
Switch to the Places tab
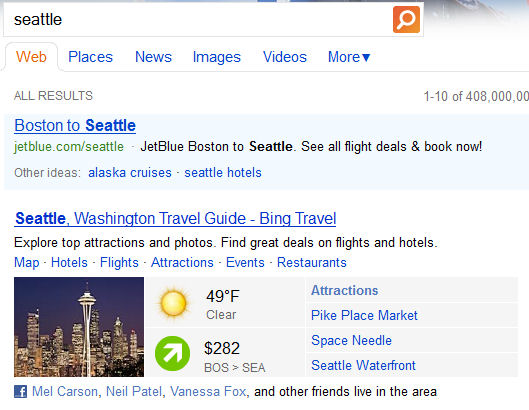tap(90, 57)
